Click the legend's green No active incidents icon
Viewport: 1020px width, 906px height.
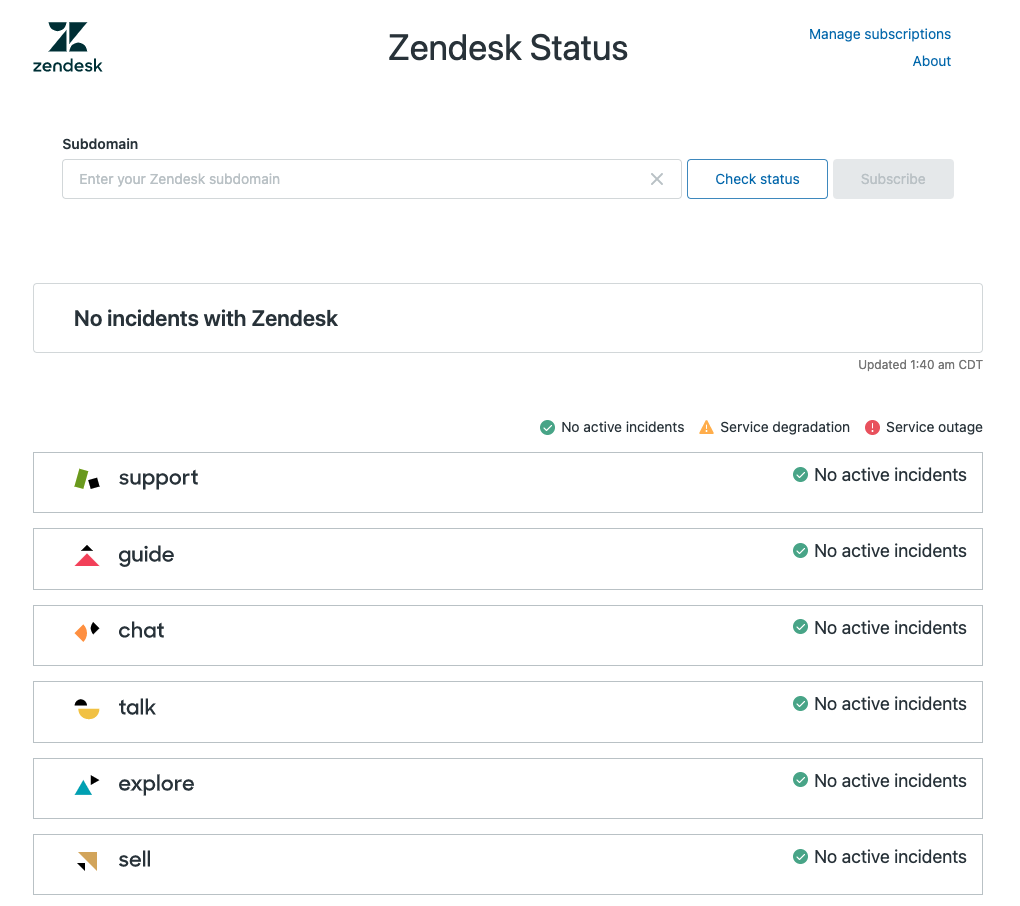(x=548, y=427)
